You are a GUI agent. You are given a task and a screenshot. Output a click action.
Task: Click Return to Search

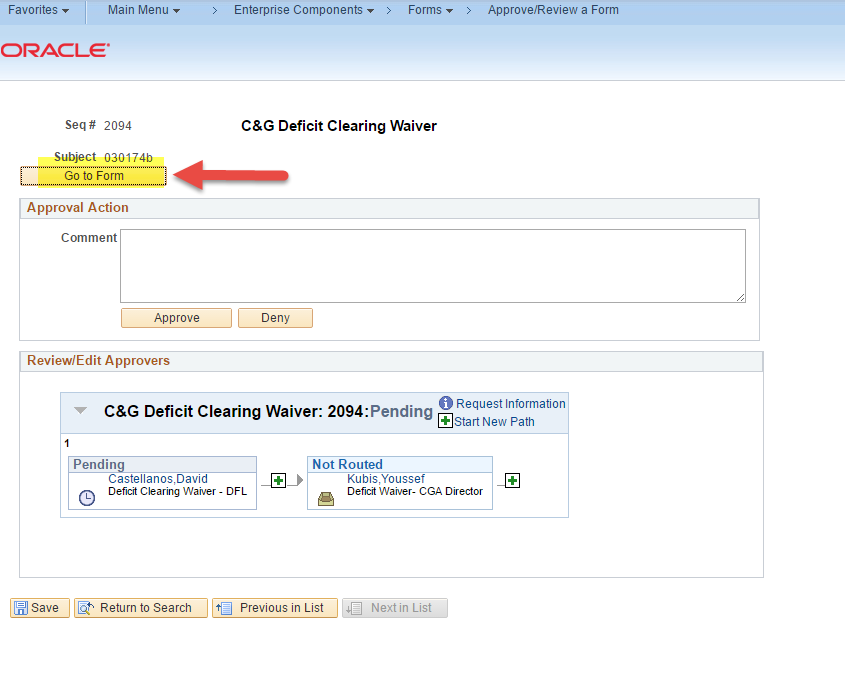point(141,608)
